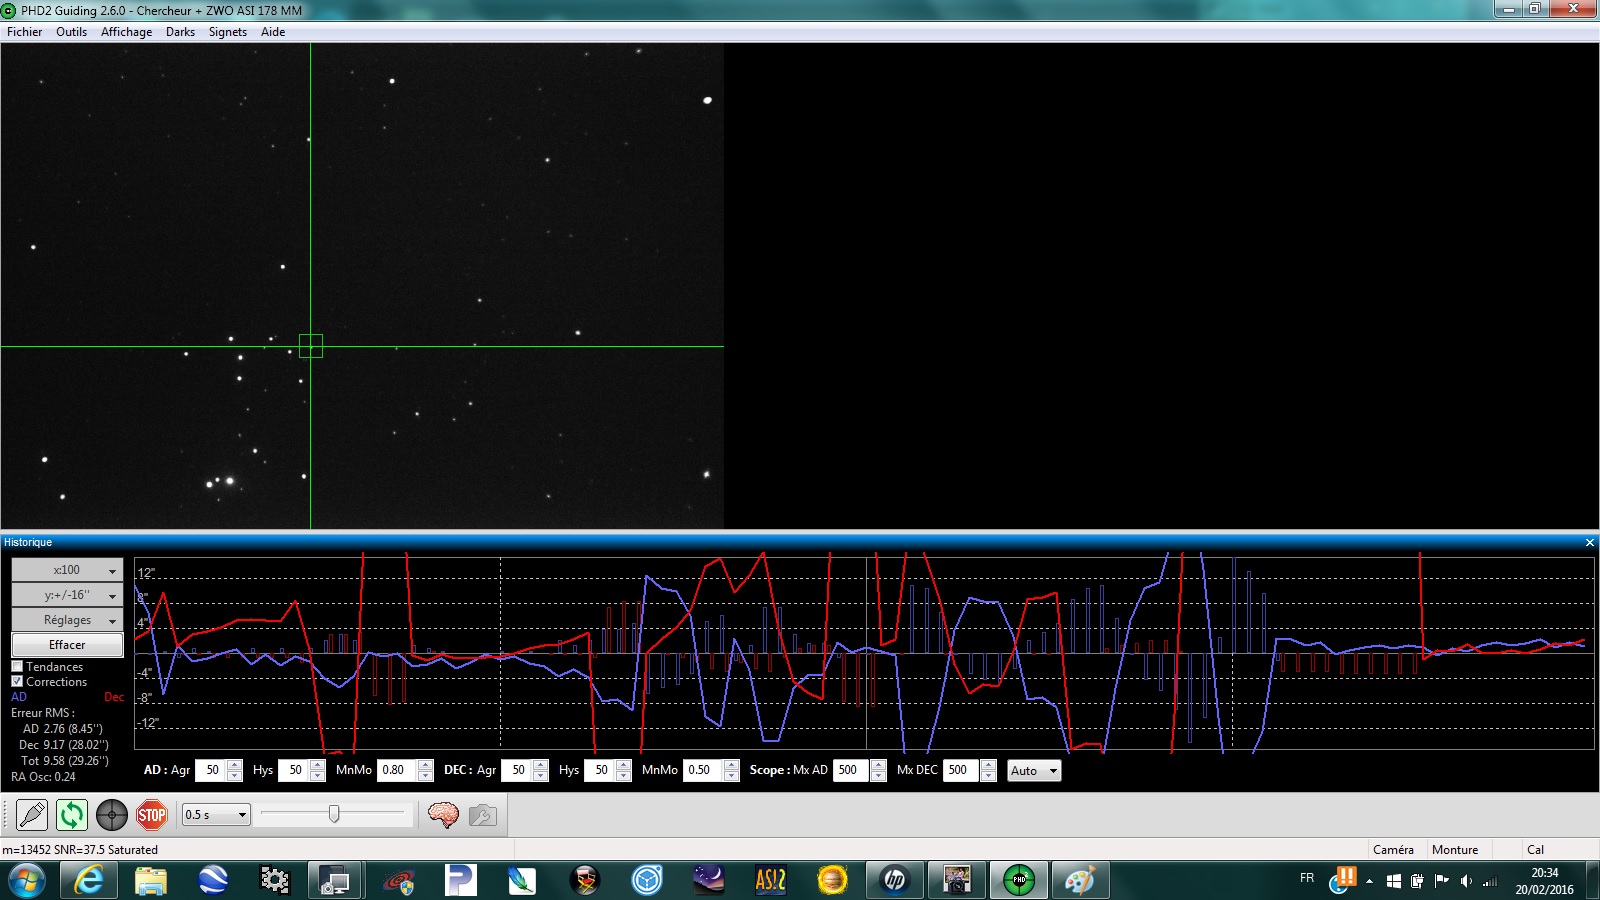This screenshot has width=1600, height=900.
Task: Click the USB connect equipment icon
Action: point(32,815)
